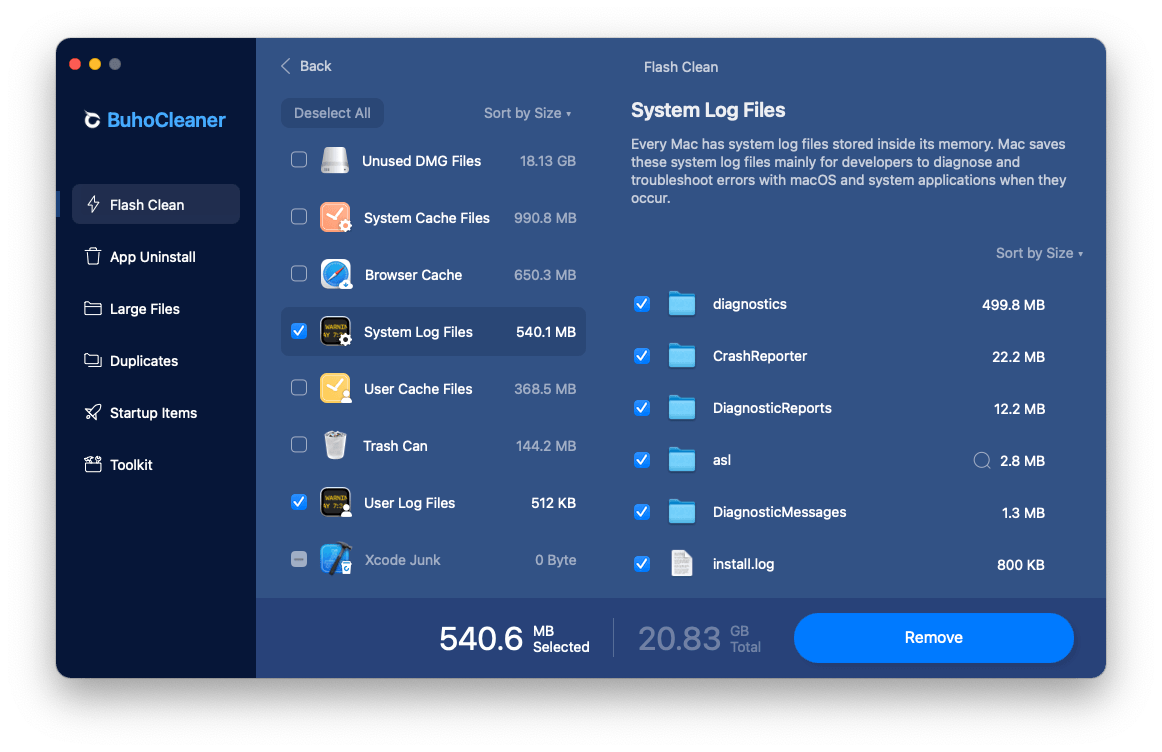Click the 499.8 MB size value
1162x752 pixels.
click(1013, 305)
